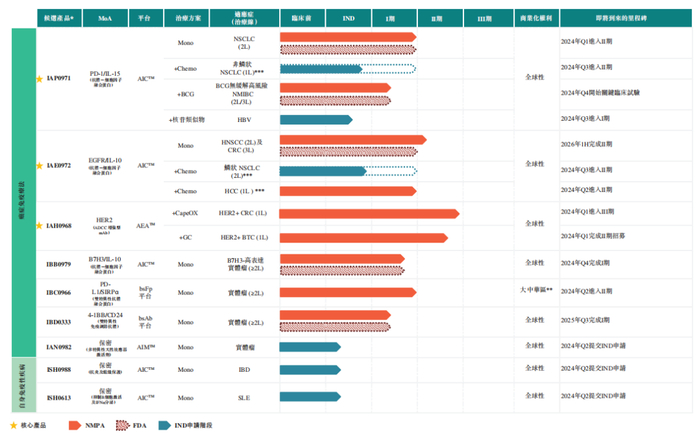Click the HBV indication
Image resolution: width=700 pixels, height=436 pixels.
tap(244, 120)
